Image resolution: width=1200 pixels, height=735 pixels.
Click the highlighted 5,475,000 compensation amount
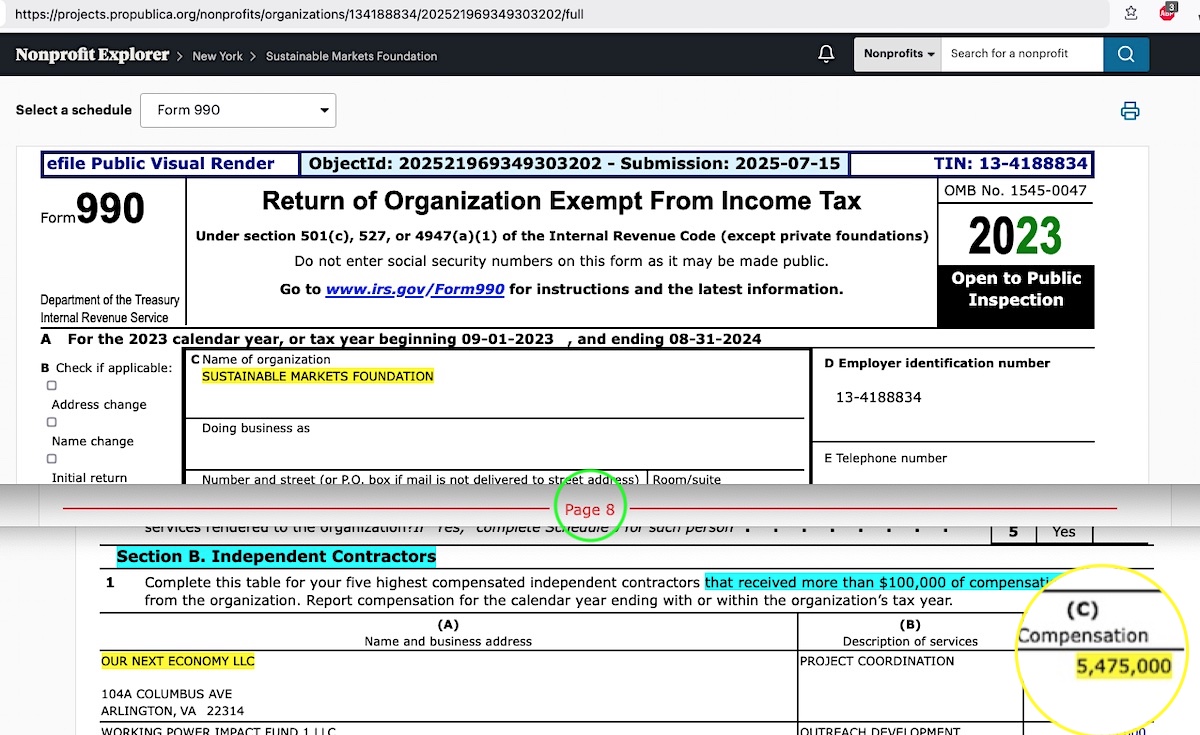1123,667
